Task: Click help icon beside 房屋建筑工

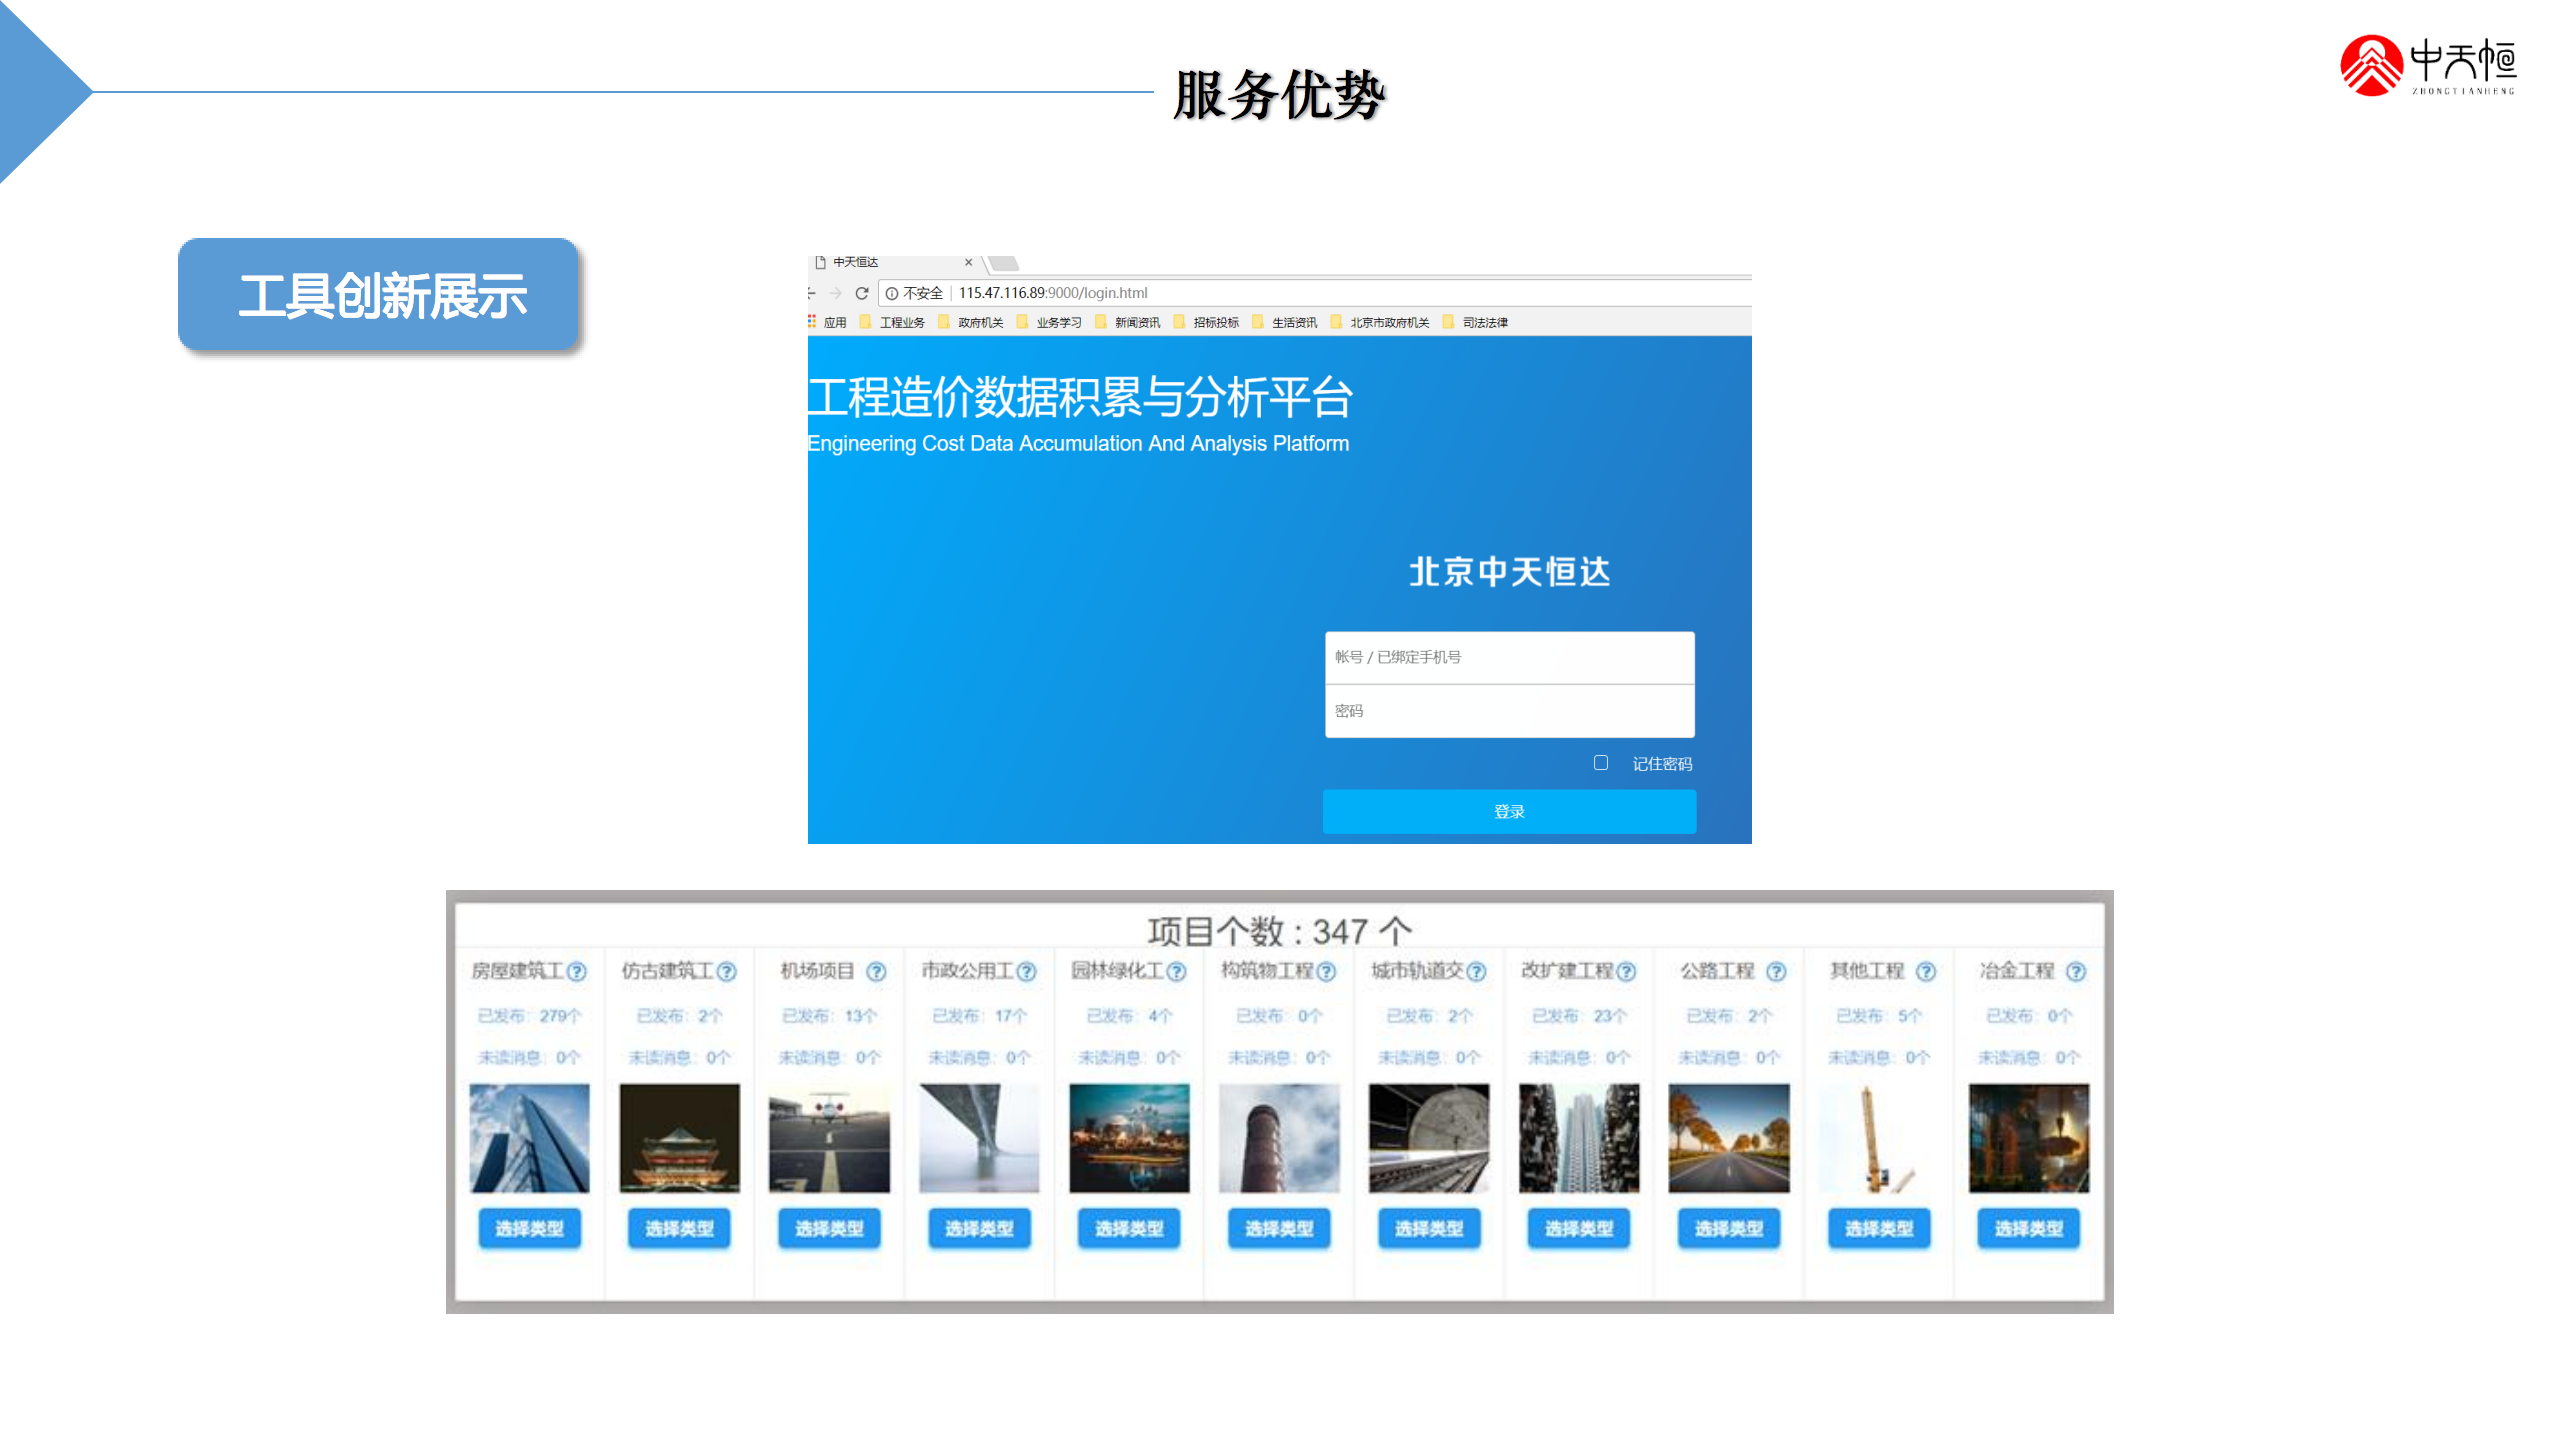Action: [577, 971]
